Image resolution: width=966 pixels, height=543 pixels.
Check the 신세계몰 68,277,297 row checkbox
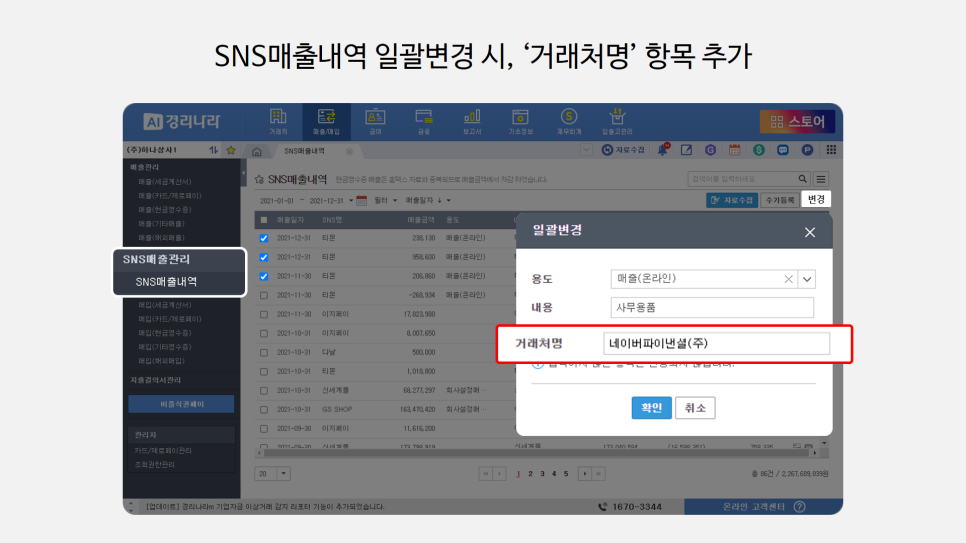264,391
